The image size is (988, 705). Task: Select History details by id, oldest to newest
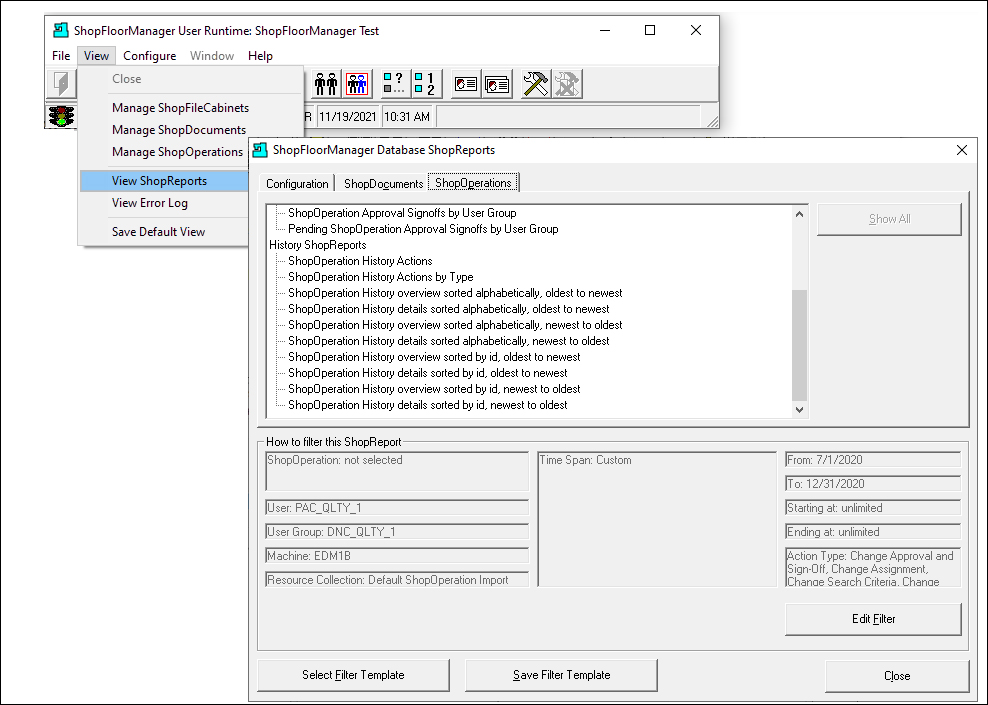428,373
